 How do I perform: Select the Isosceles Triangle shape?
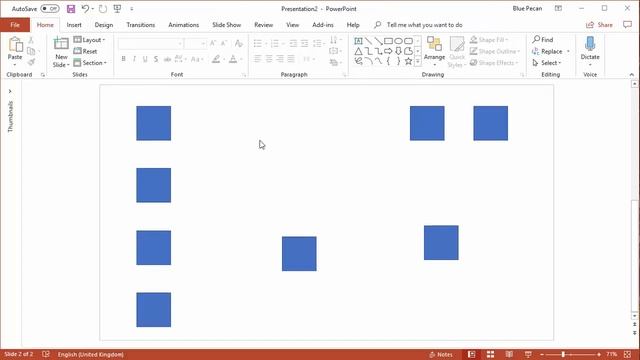tap(358, 51)
